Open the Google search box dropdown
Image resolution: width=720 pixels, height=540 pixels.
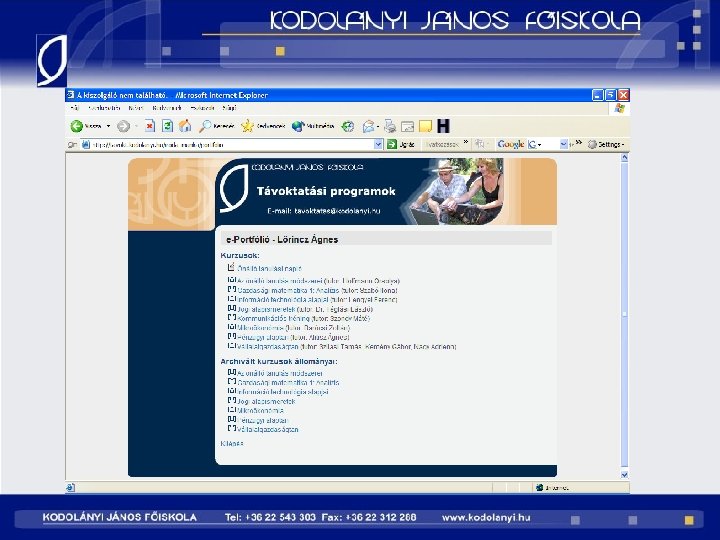[563, 144]
